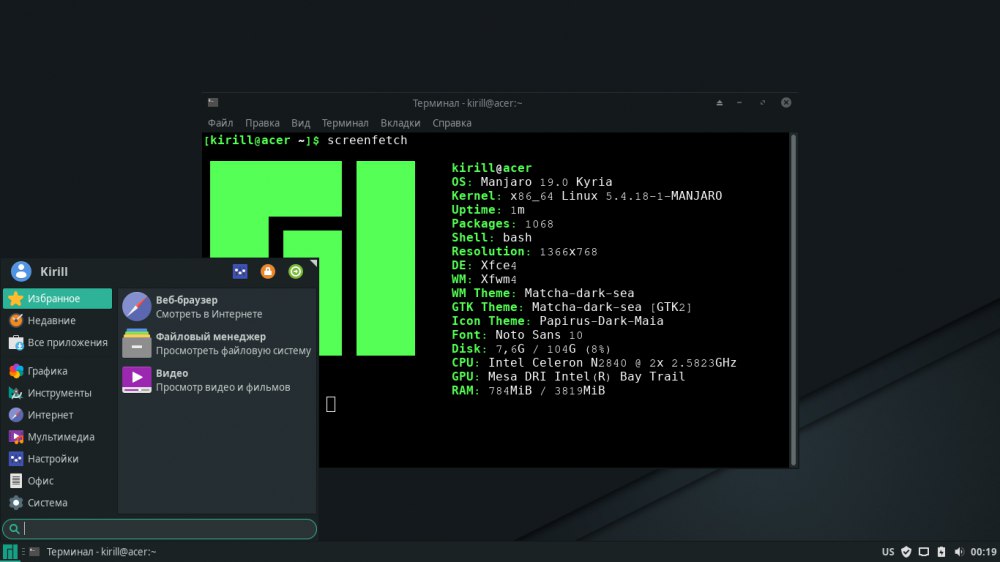Viewport: 1000px width, 562px height.
Task: Click the US keyboard layout indicator
Action: [x=888, y=552]
